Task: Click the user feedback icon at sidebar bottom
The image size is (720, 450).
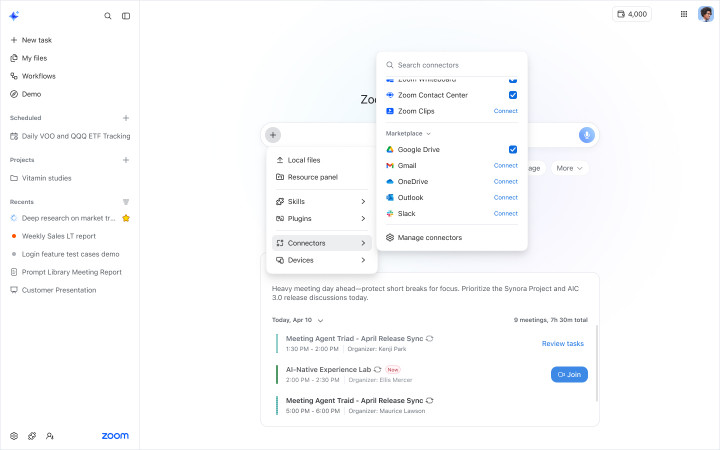Action: coord(50,436)
